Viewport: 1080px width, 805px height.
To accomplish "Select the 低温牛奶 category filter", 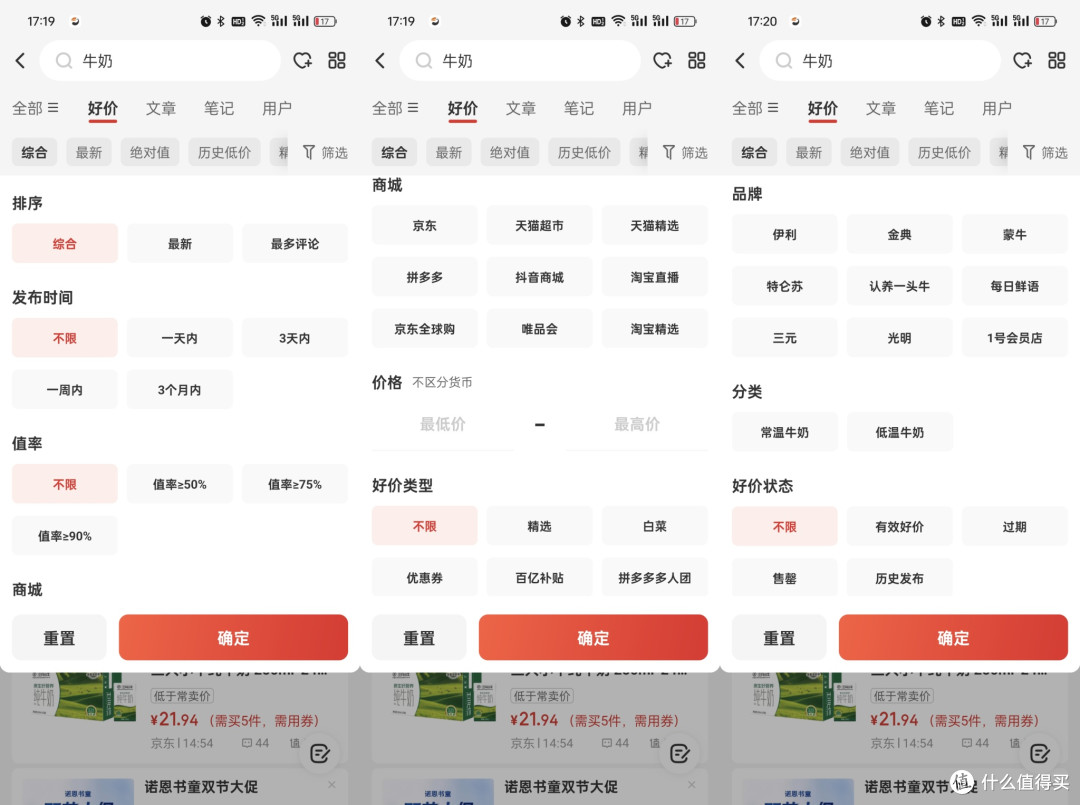I will coord(900,432).
